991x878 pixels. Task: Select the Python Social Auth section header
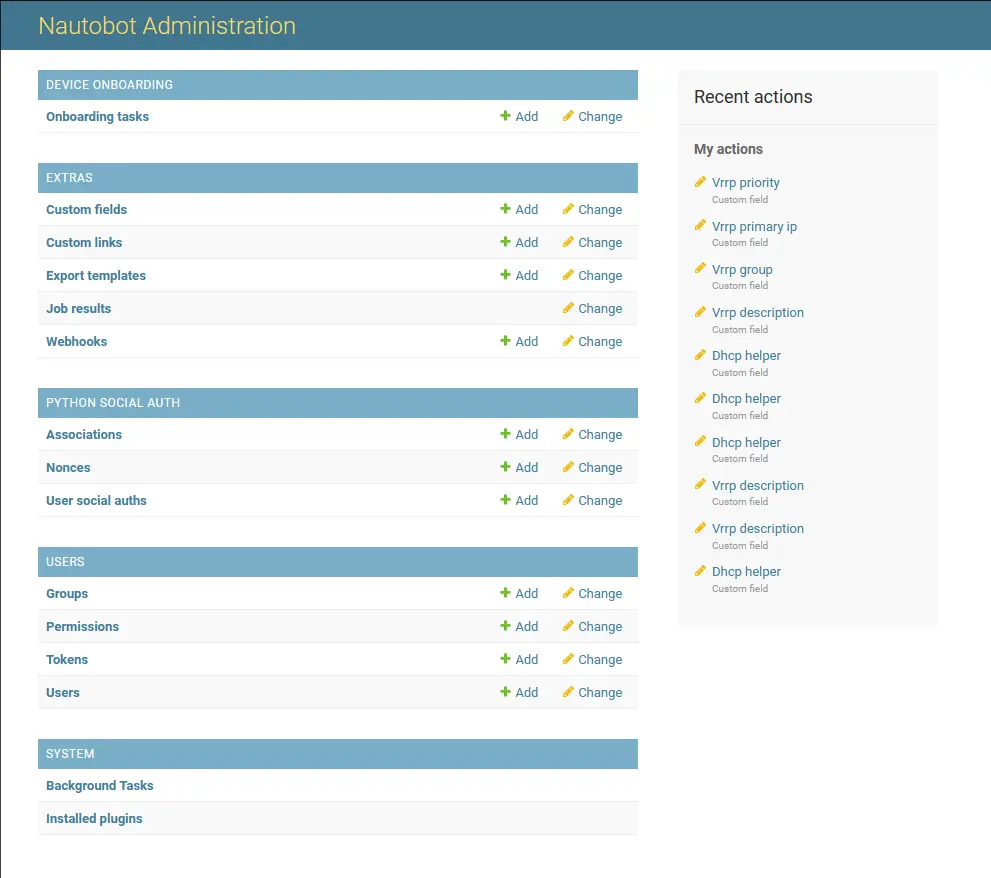(x=113, y=403)
